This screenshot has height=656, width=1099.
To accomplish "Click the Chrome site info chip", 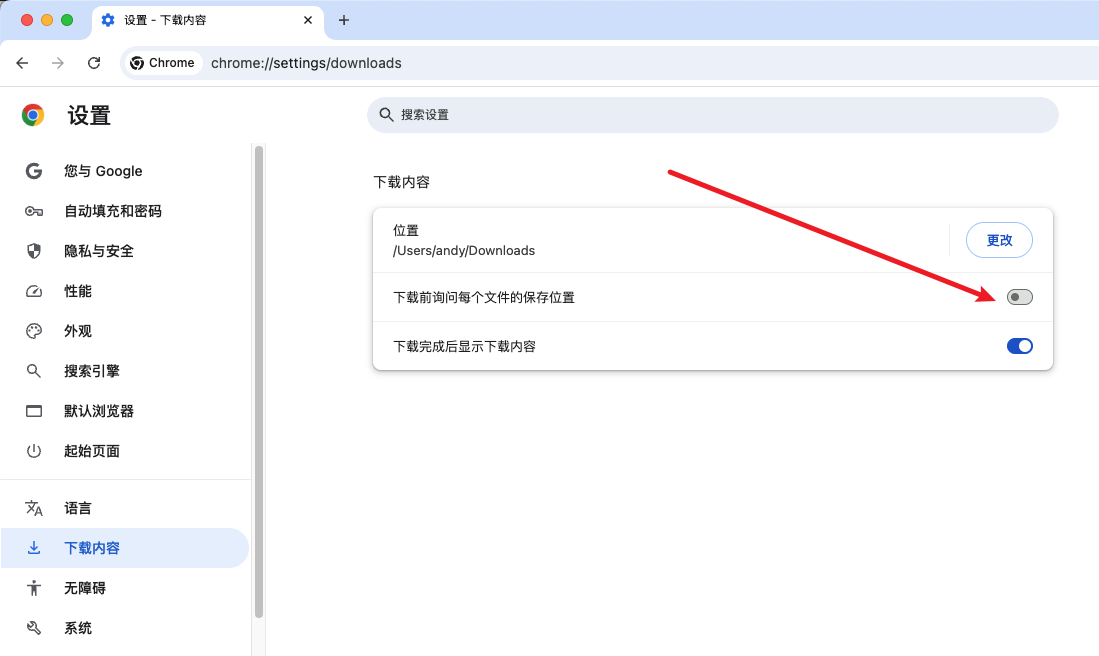I will pos(163,63).
